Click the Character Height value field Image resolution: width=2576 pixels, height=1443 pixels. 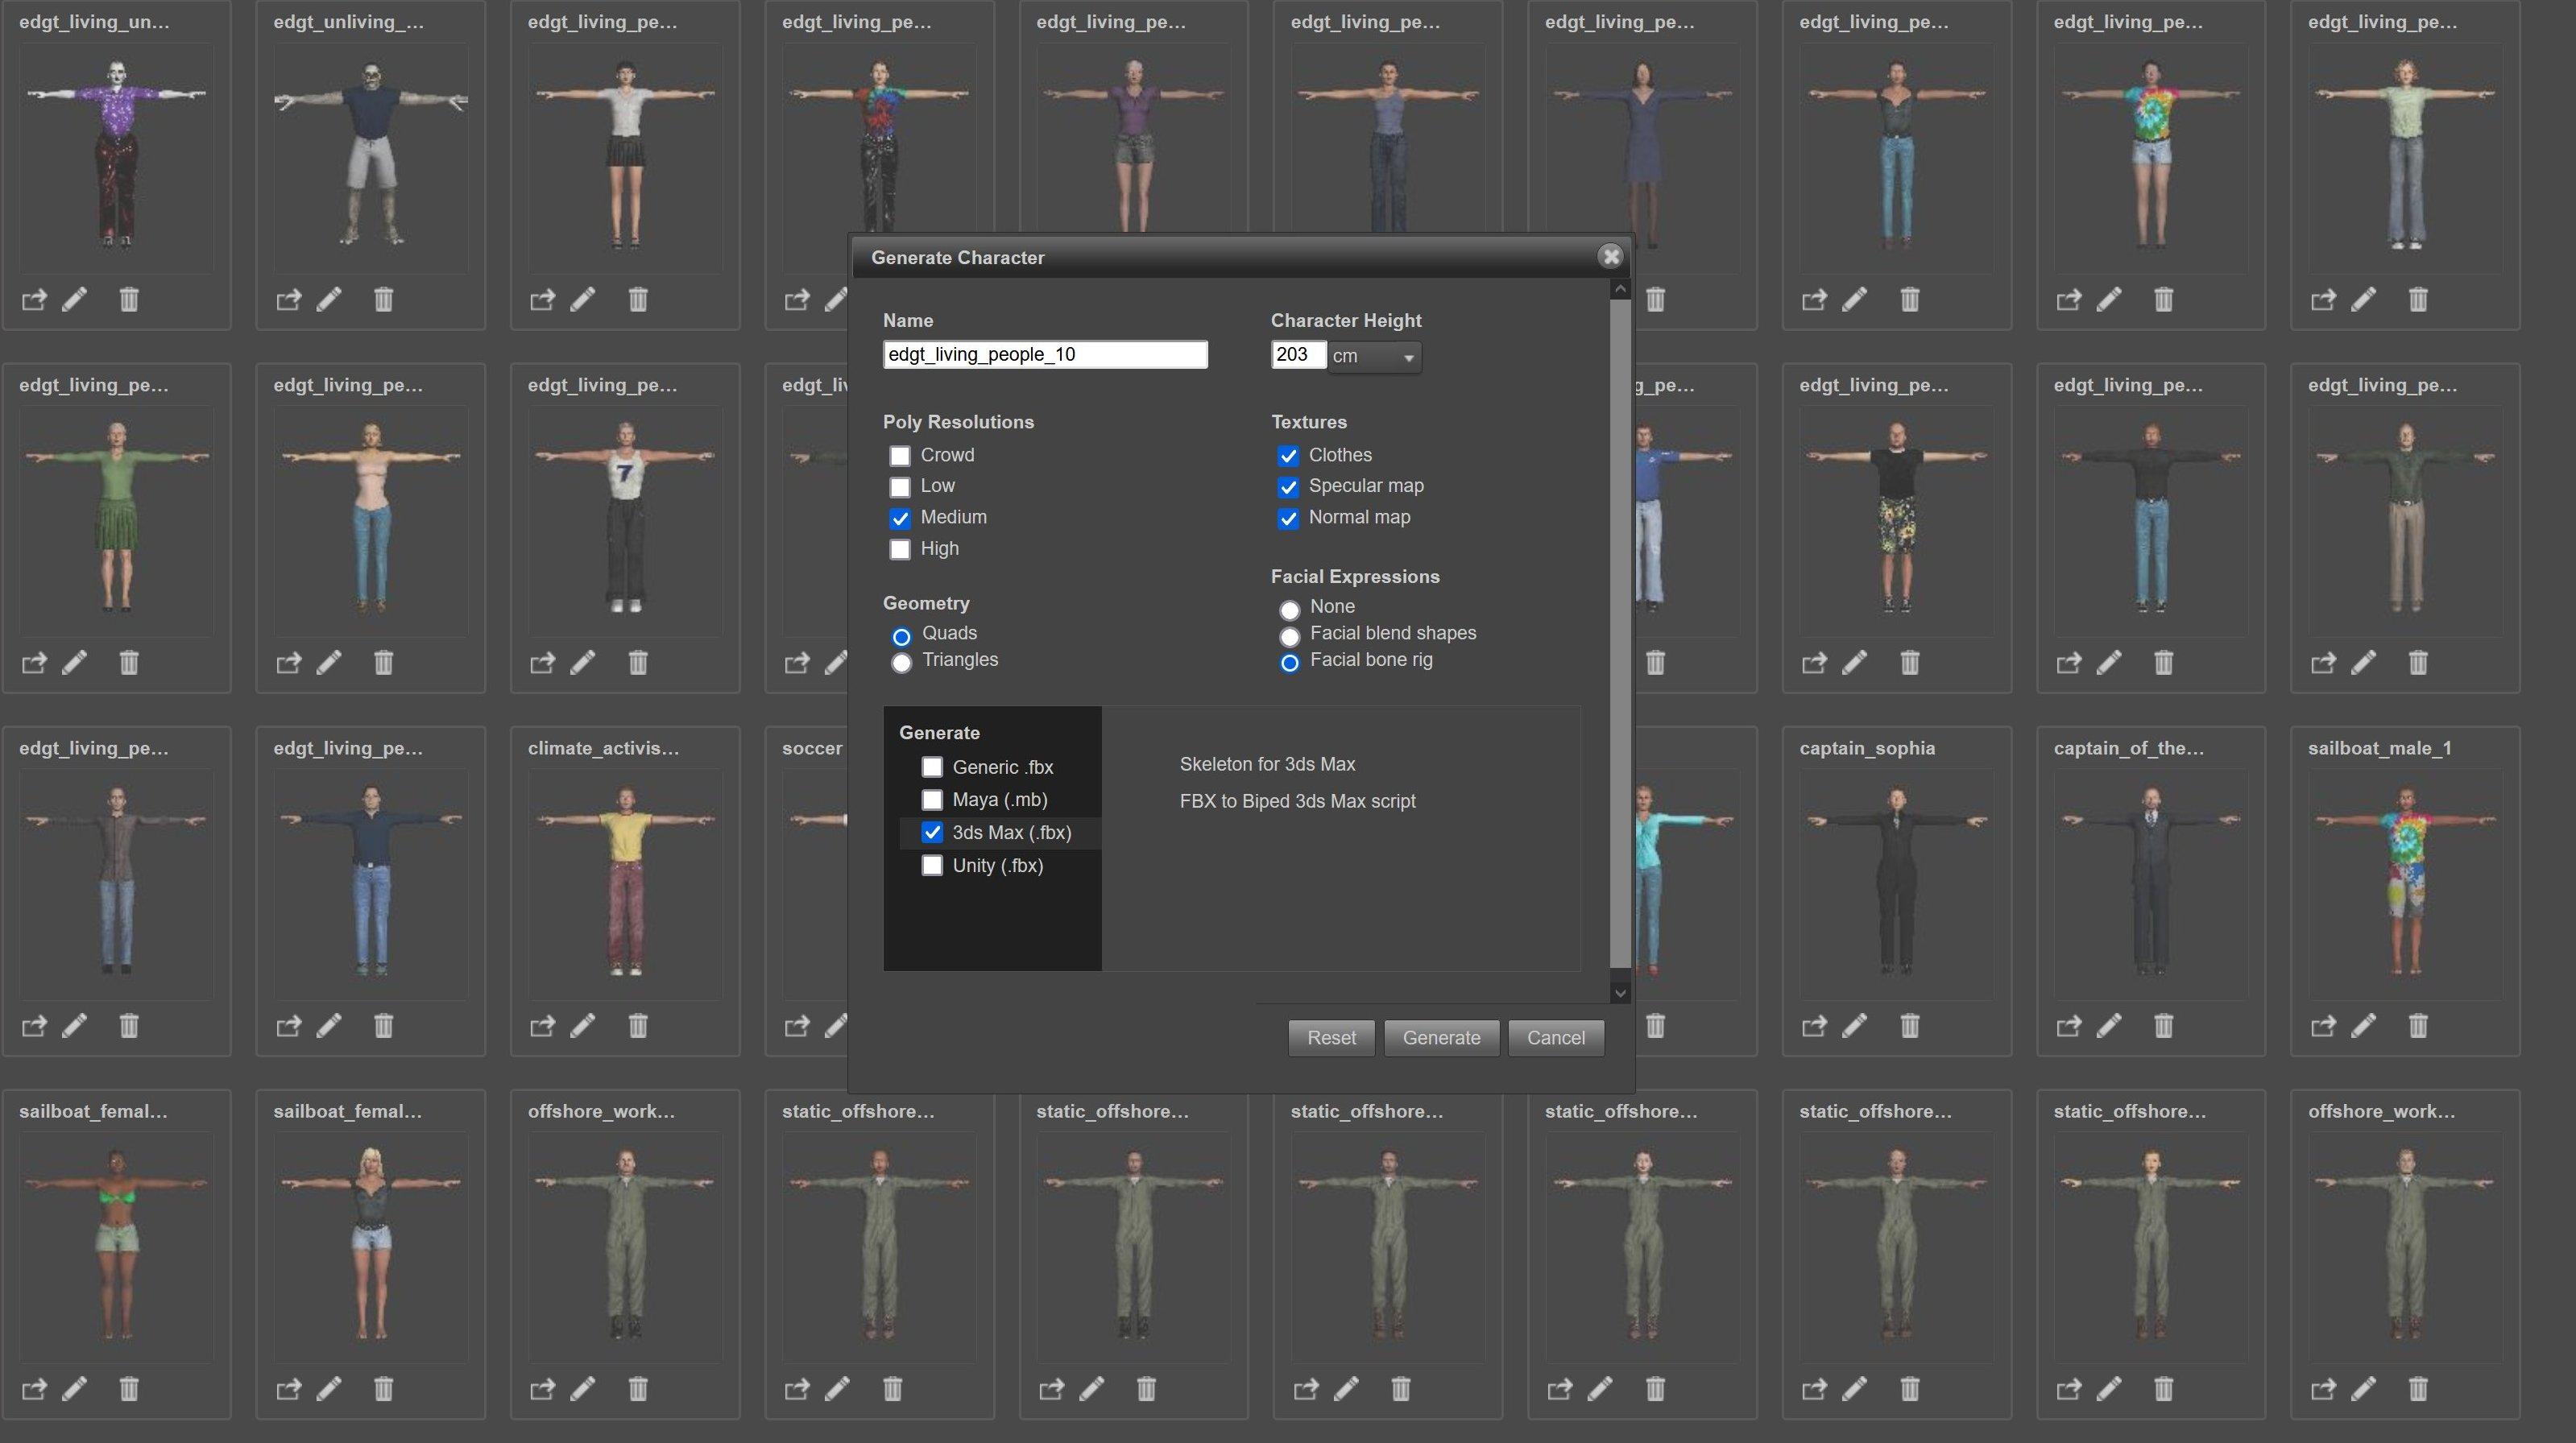(1298, 354)
